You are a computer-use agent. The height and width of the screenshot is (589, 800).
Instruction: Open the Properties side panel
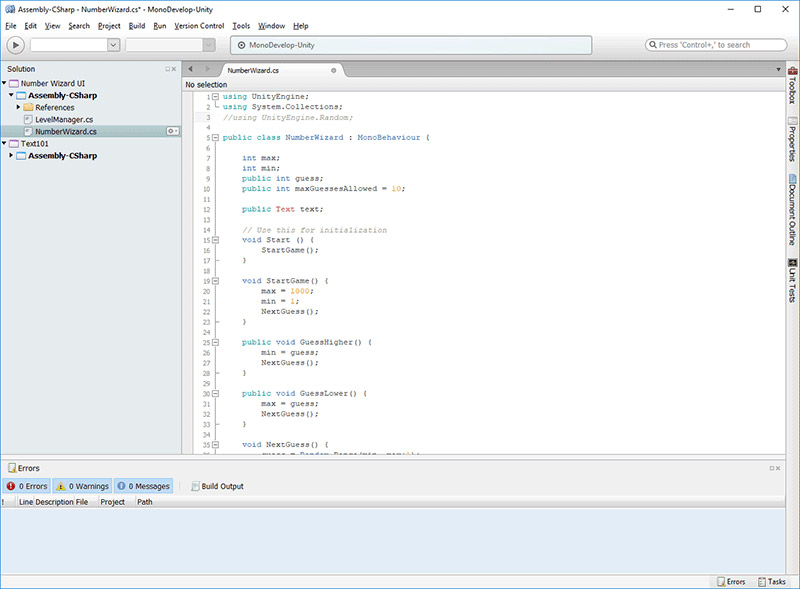tap(792, 141)
